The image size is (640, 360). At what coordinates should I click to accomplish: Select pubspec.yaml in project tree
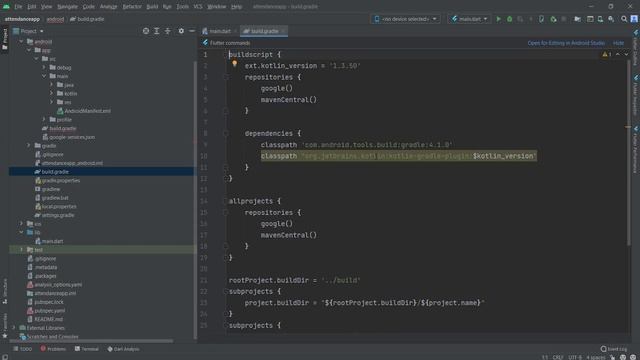point(46,311)
